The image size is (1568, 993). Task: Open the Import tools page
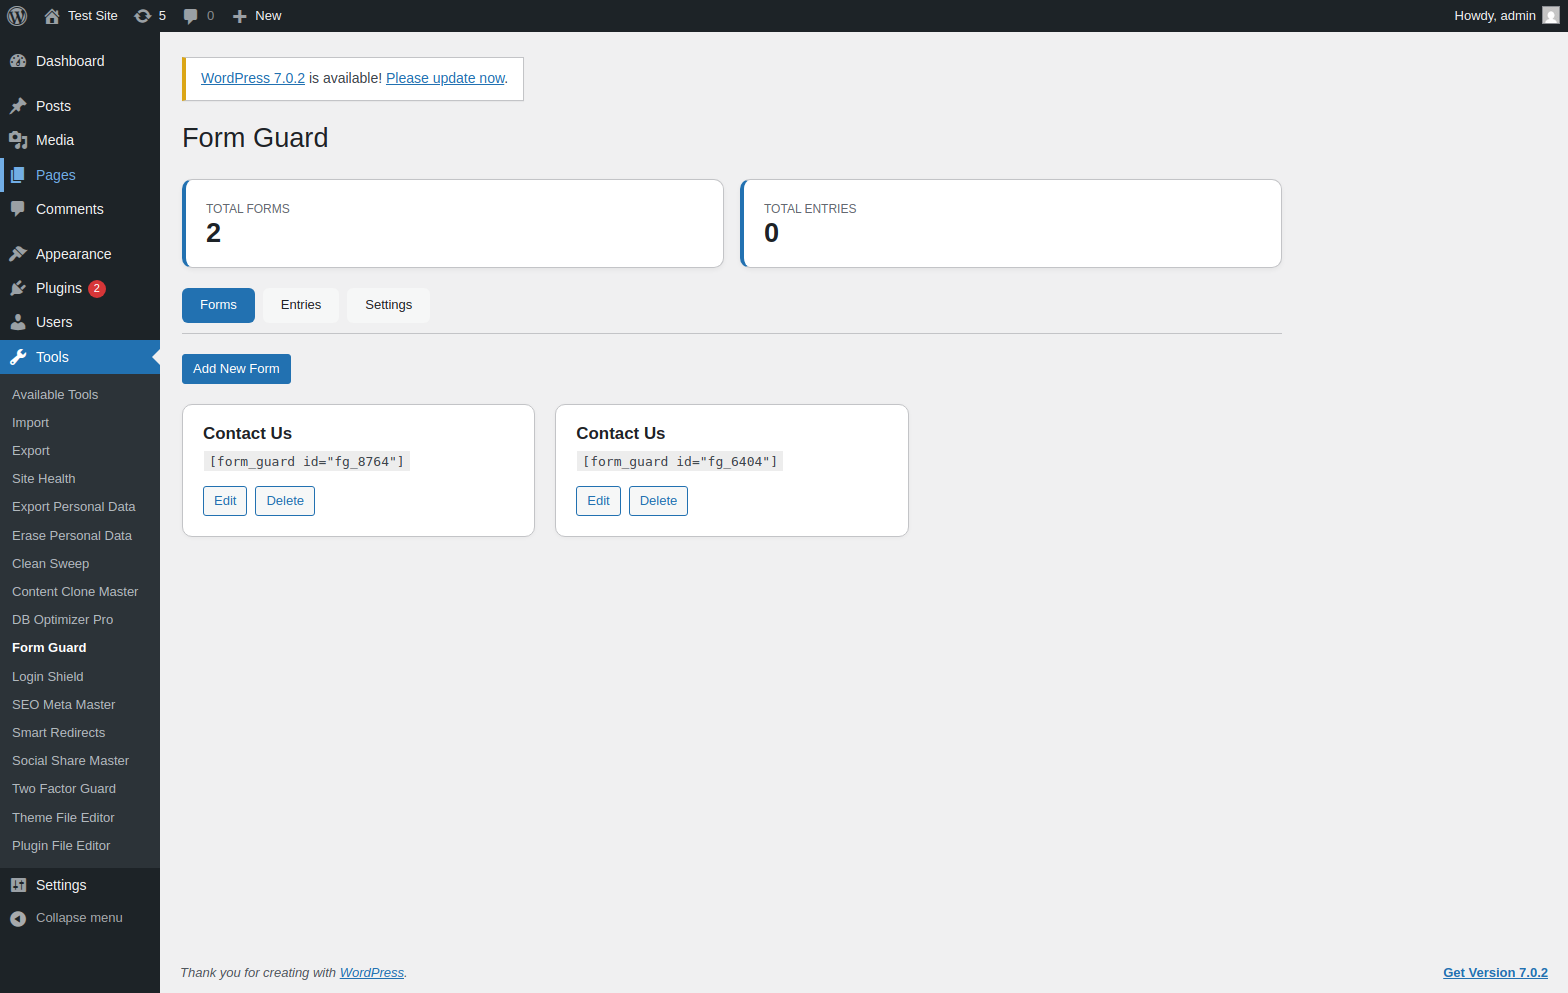coord(30,423)
